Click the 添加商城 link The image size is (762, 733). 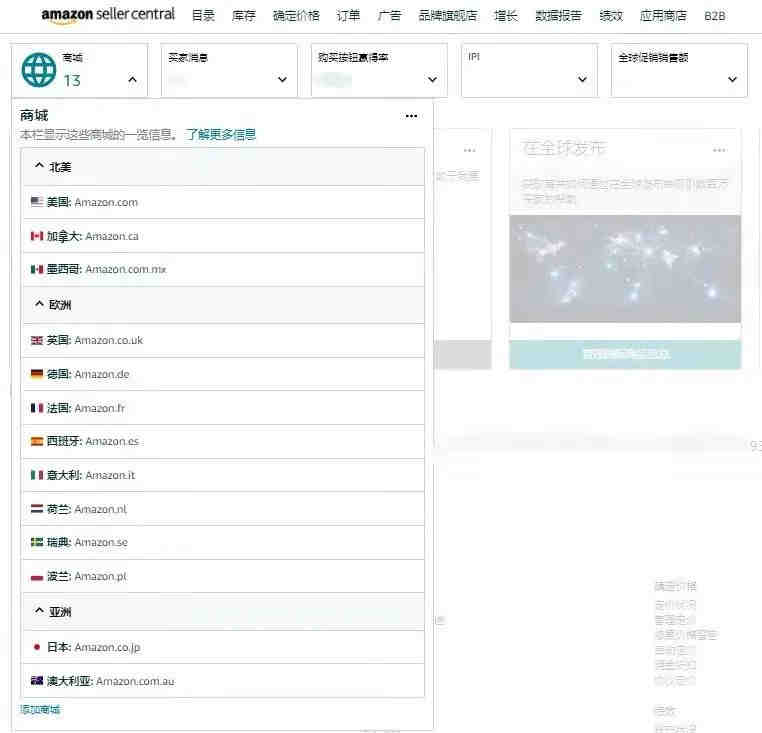coord(40,709)
